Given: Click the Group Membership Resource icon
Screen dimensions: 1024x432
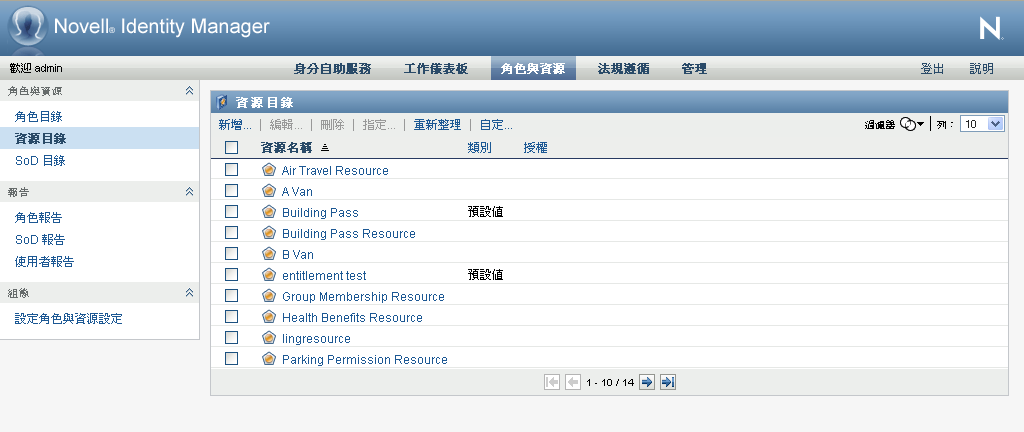Looking at the screenshot, I should (x=269, y=296).
